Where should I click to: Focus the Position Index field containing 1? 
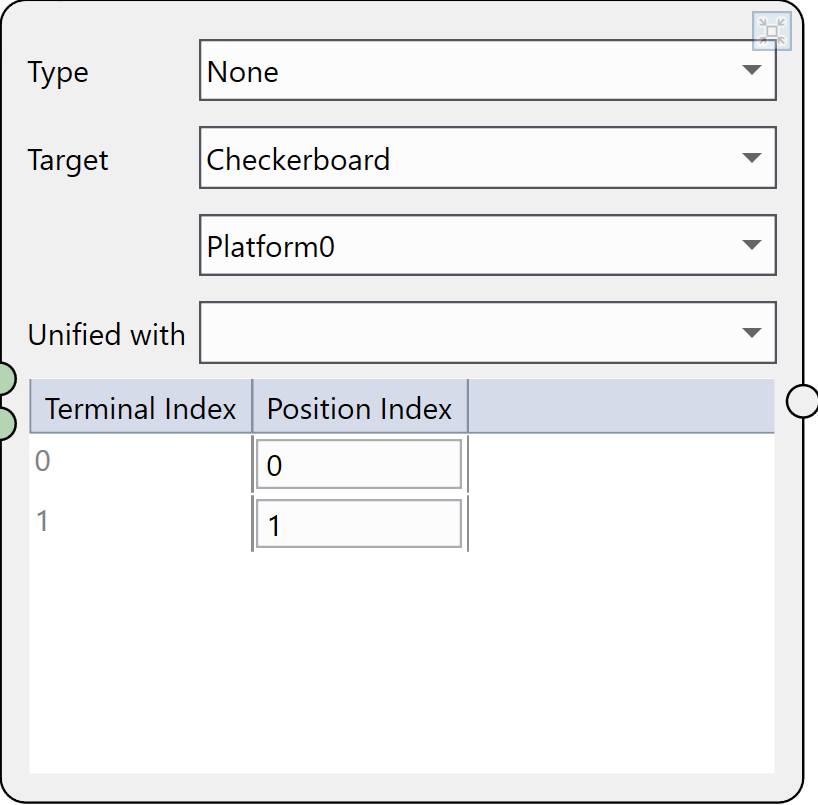click(359, 524)
